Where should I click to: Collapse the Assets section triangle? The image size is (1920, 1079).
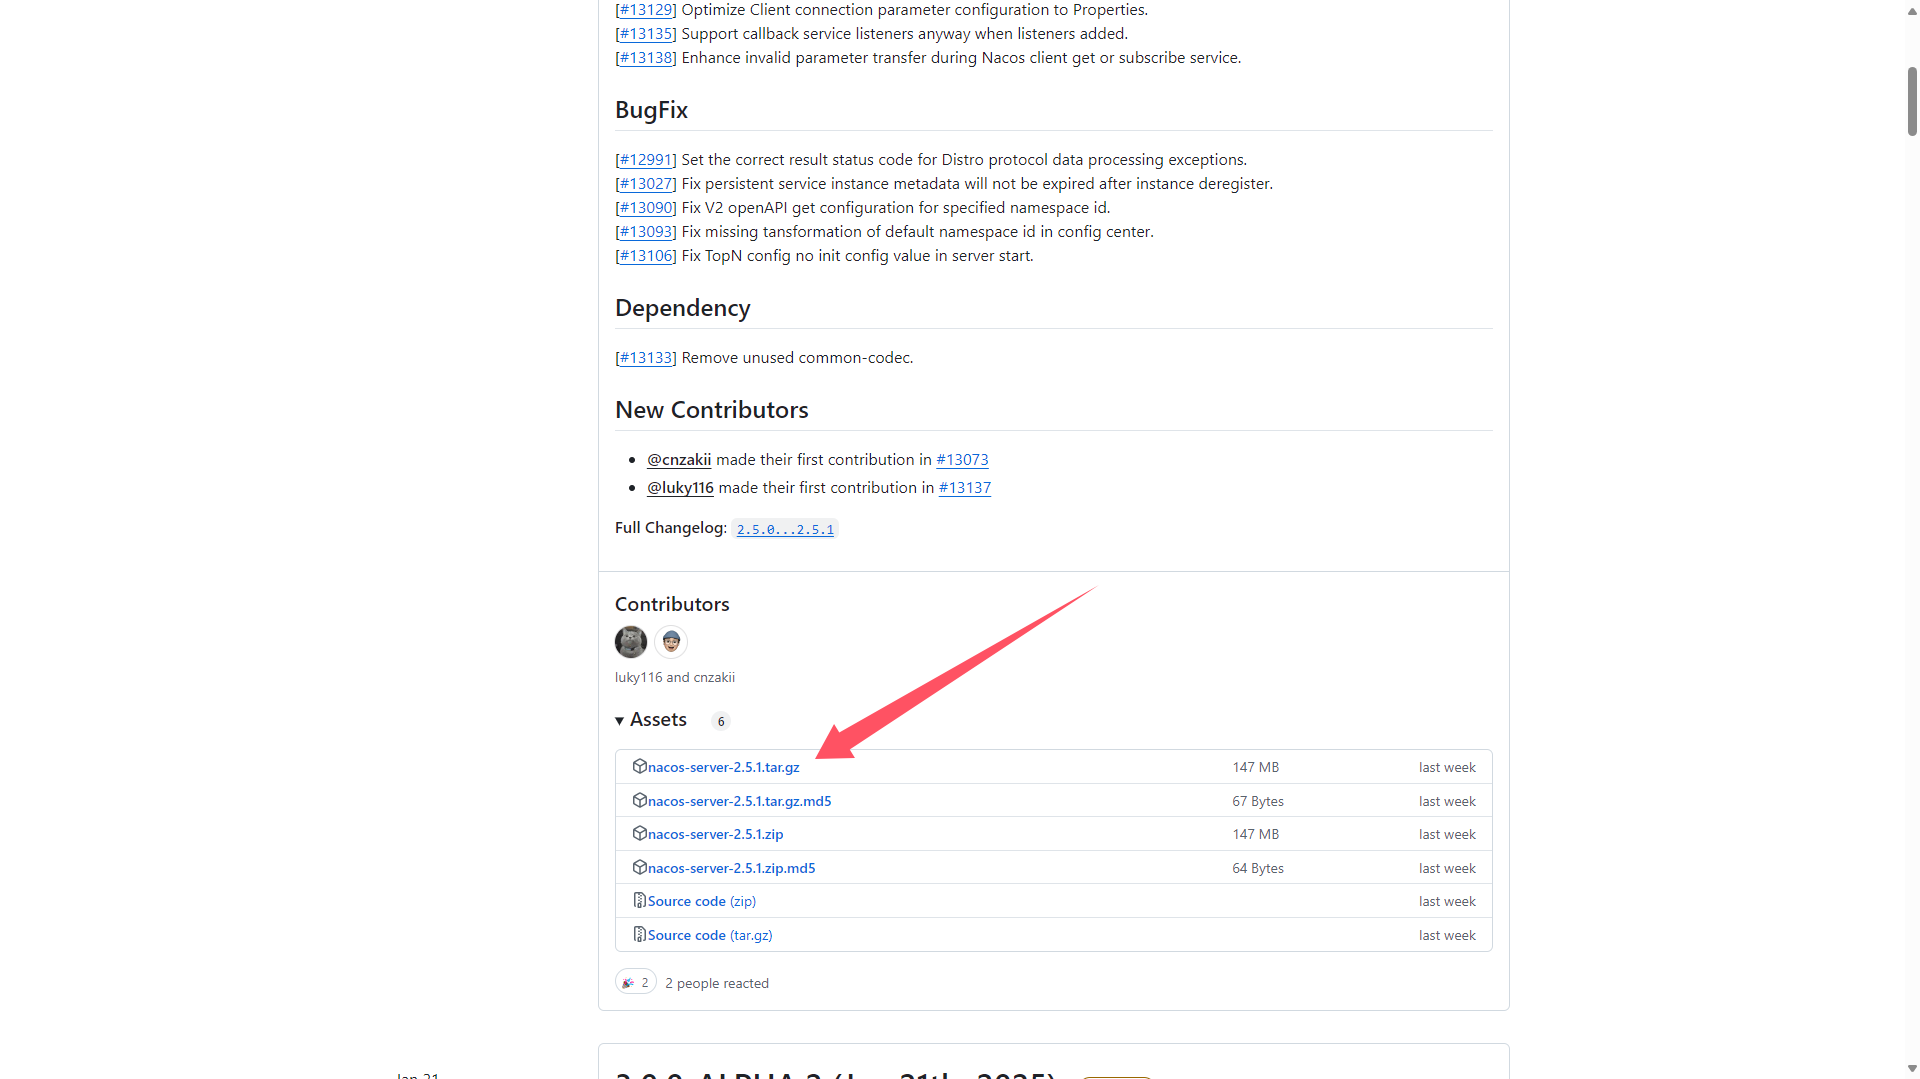(620, 721)
